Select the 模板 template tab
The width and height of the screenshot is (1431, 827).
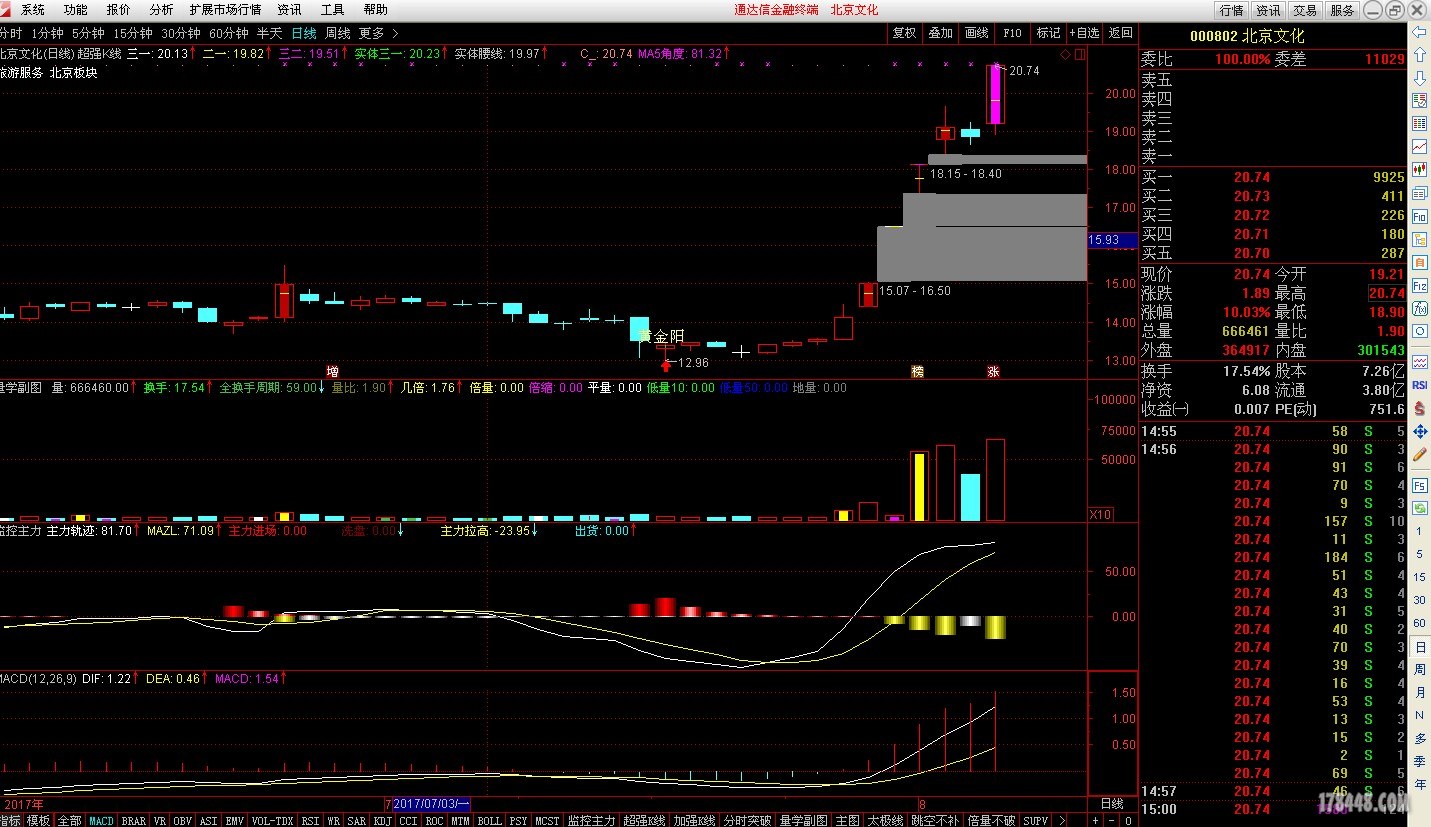coord(38,820)
